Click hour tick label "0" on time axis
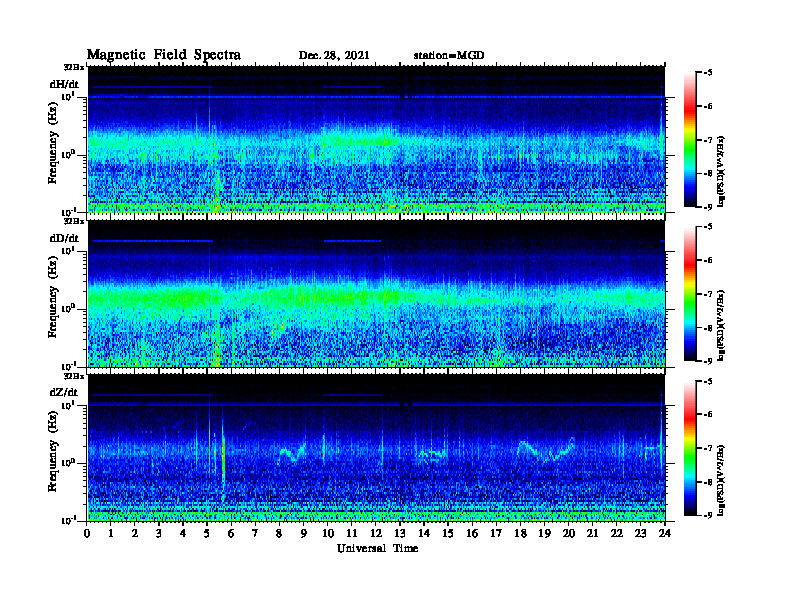 click(87, 533)
